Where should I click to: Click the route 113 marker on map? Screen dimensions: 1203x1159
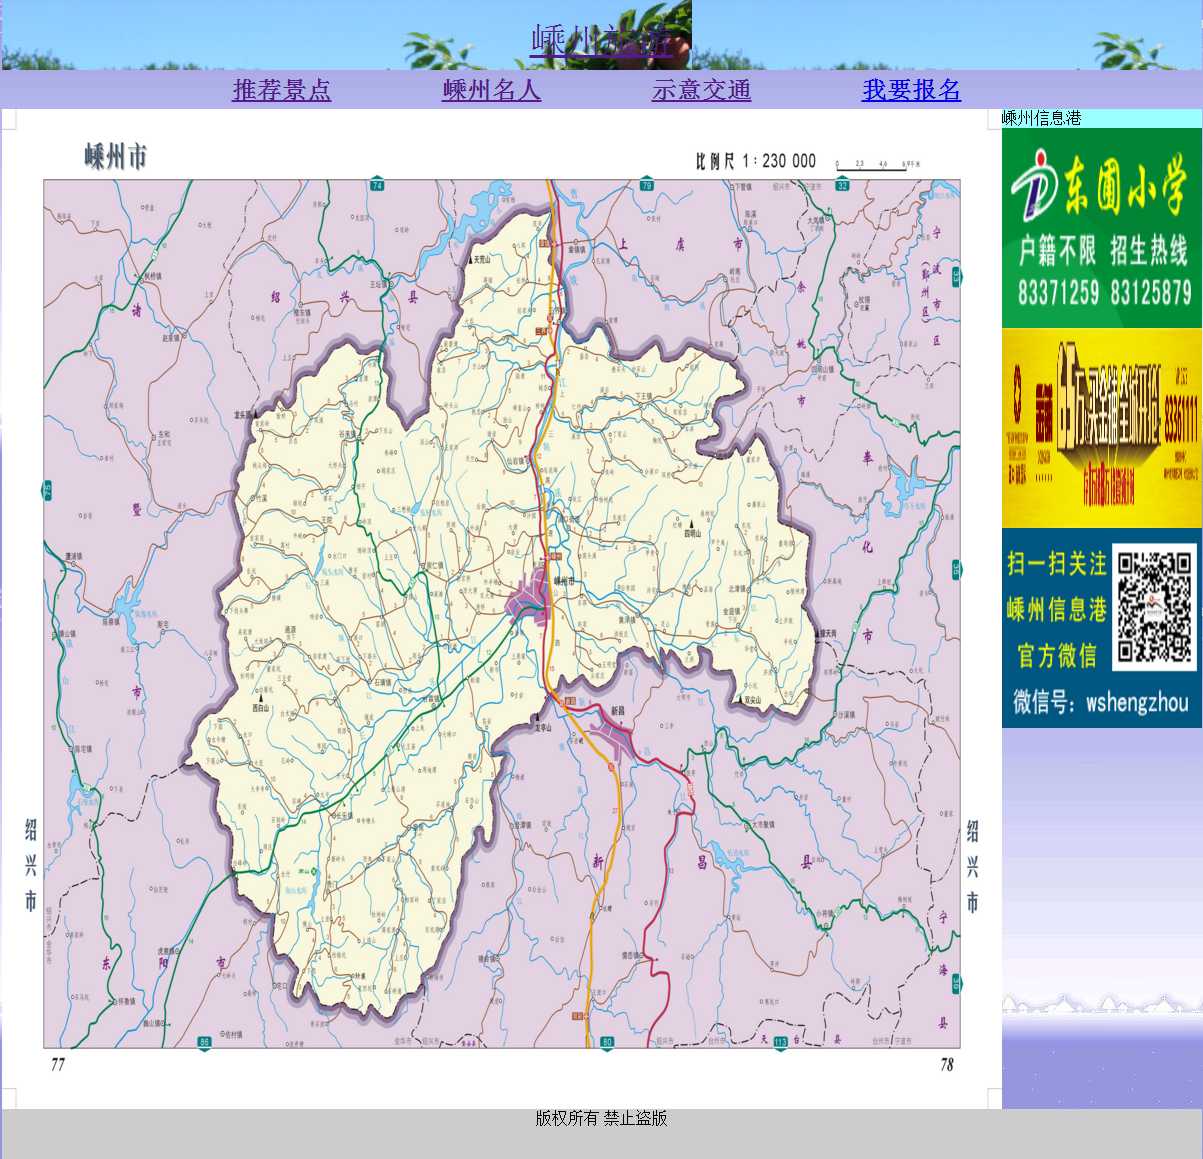(780, 1042)
